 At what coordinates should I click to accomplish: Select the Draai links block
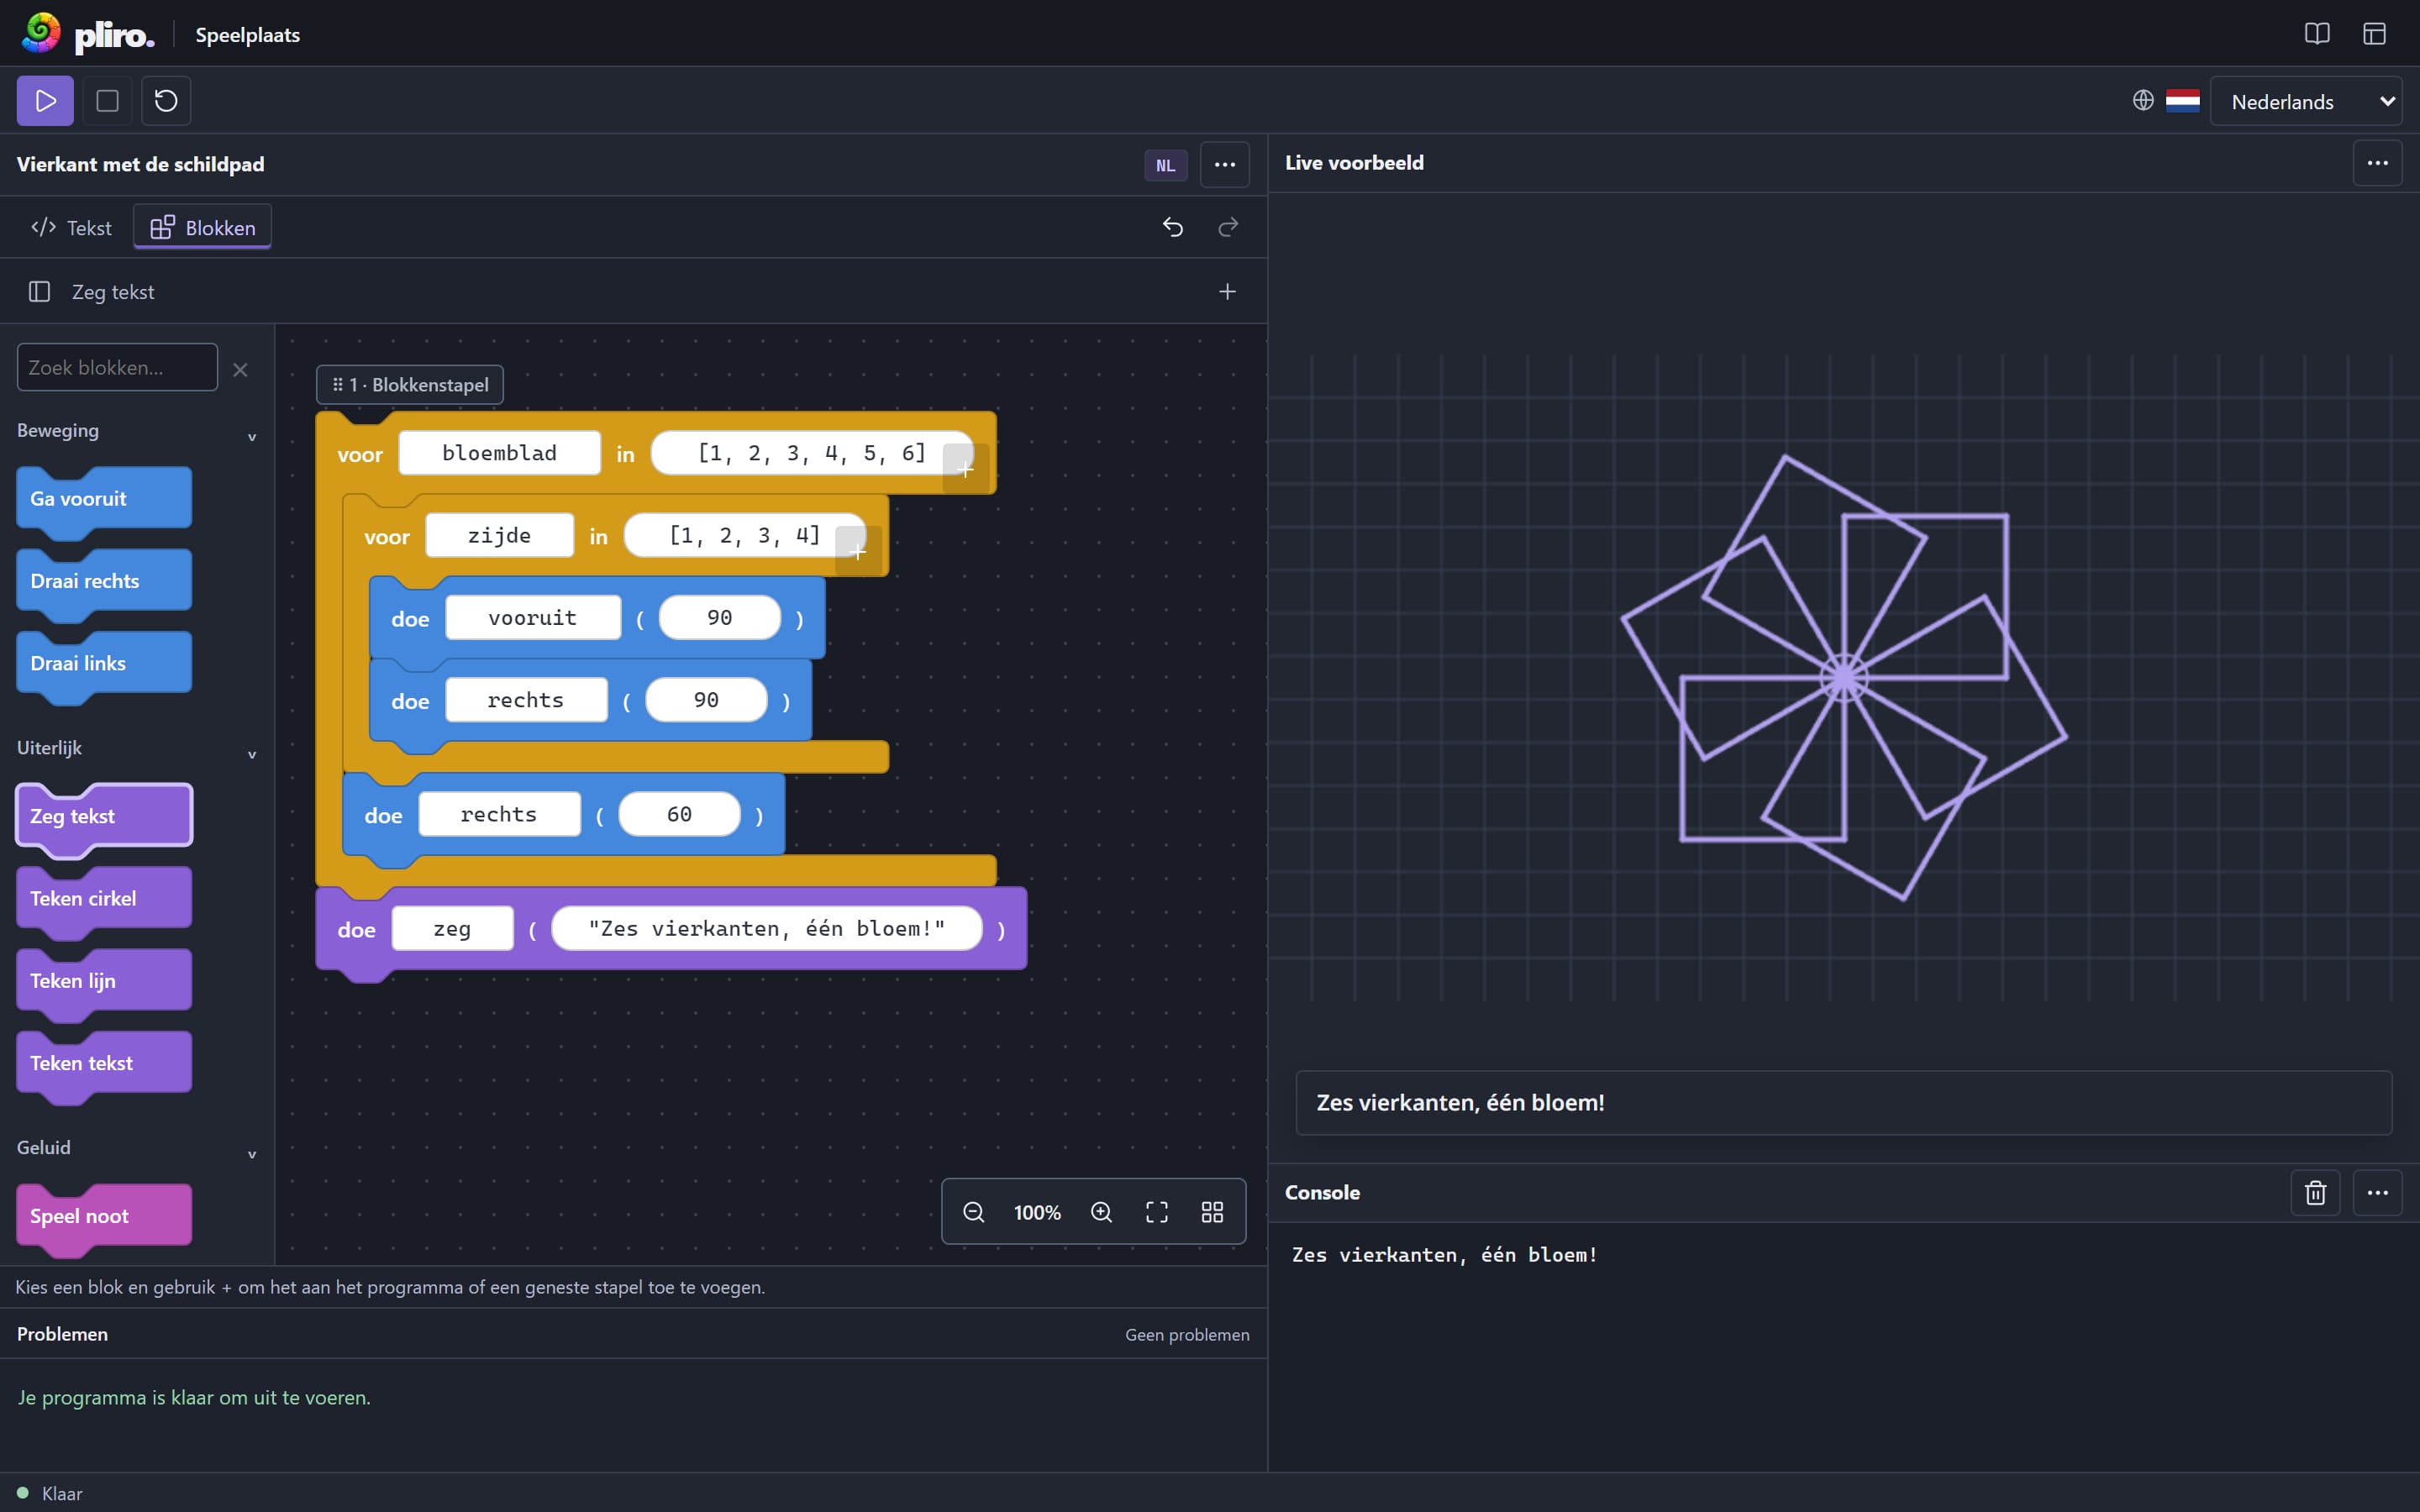(104, 664)
